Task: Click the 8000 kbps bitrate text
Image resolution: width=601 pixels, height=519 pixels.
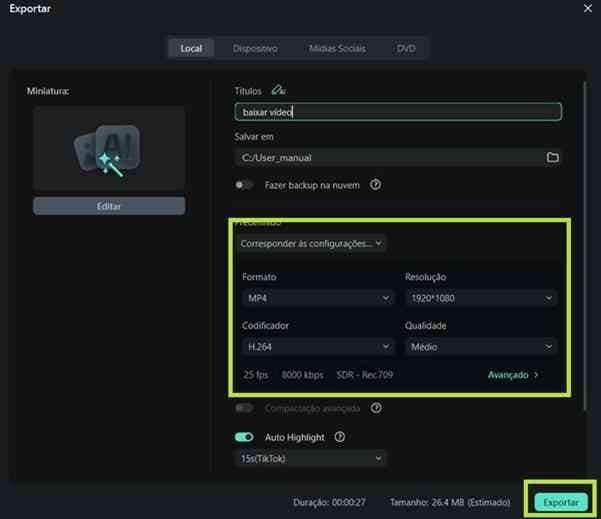Action: 302,374
